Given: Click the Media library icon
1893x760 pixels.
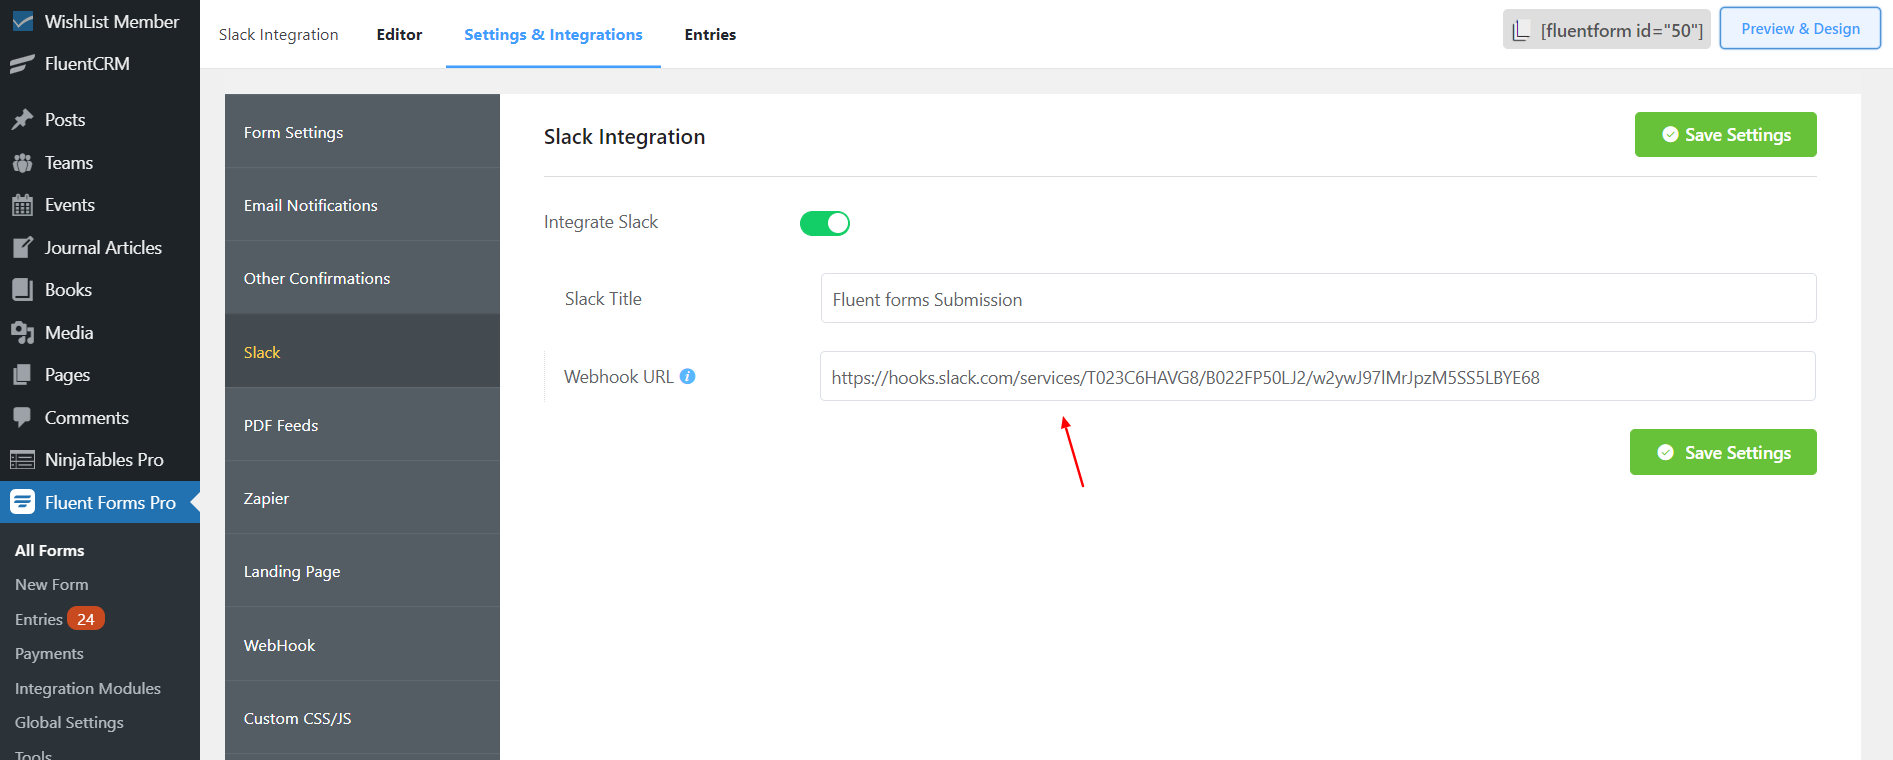Looking at the screenshot, I should (22, 333).
